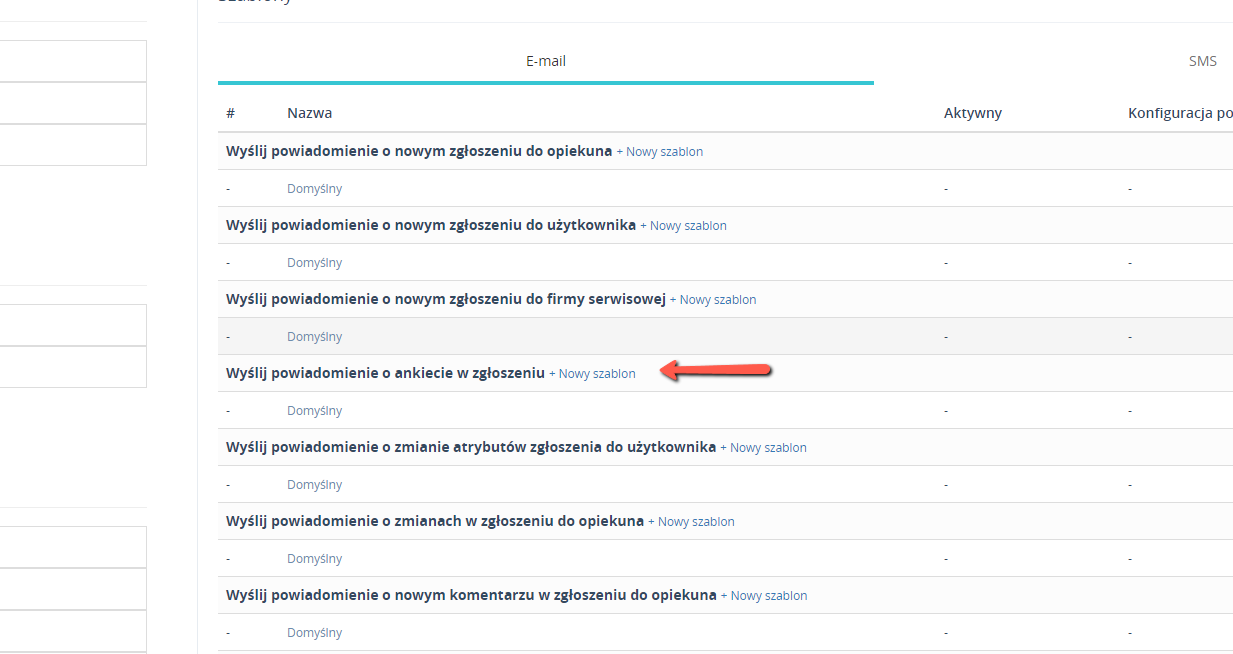
Task: Add new template for 'nowym zgłoszeniu do opiekuna'
Action: click(660, 152)
